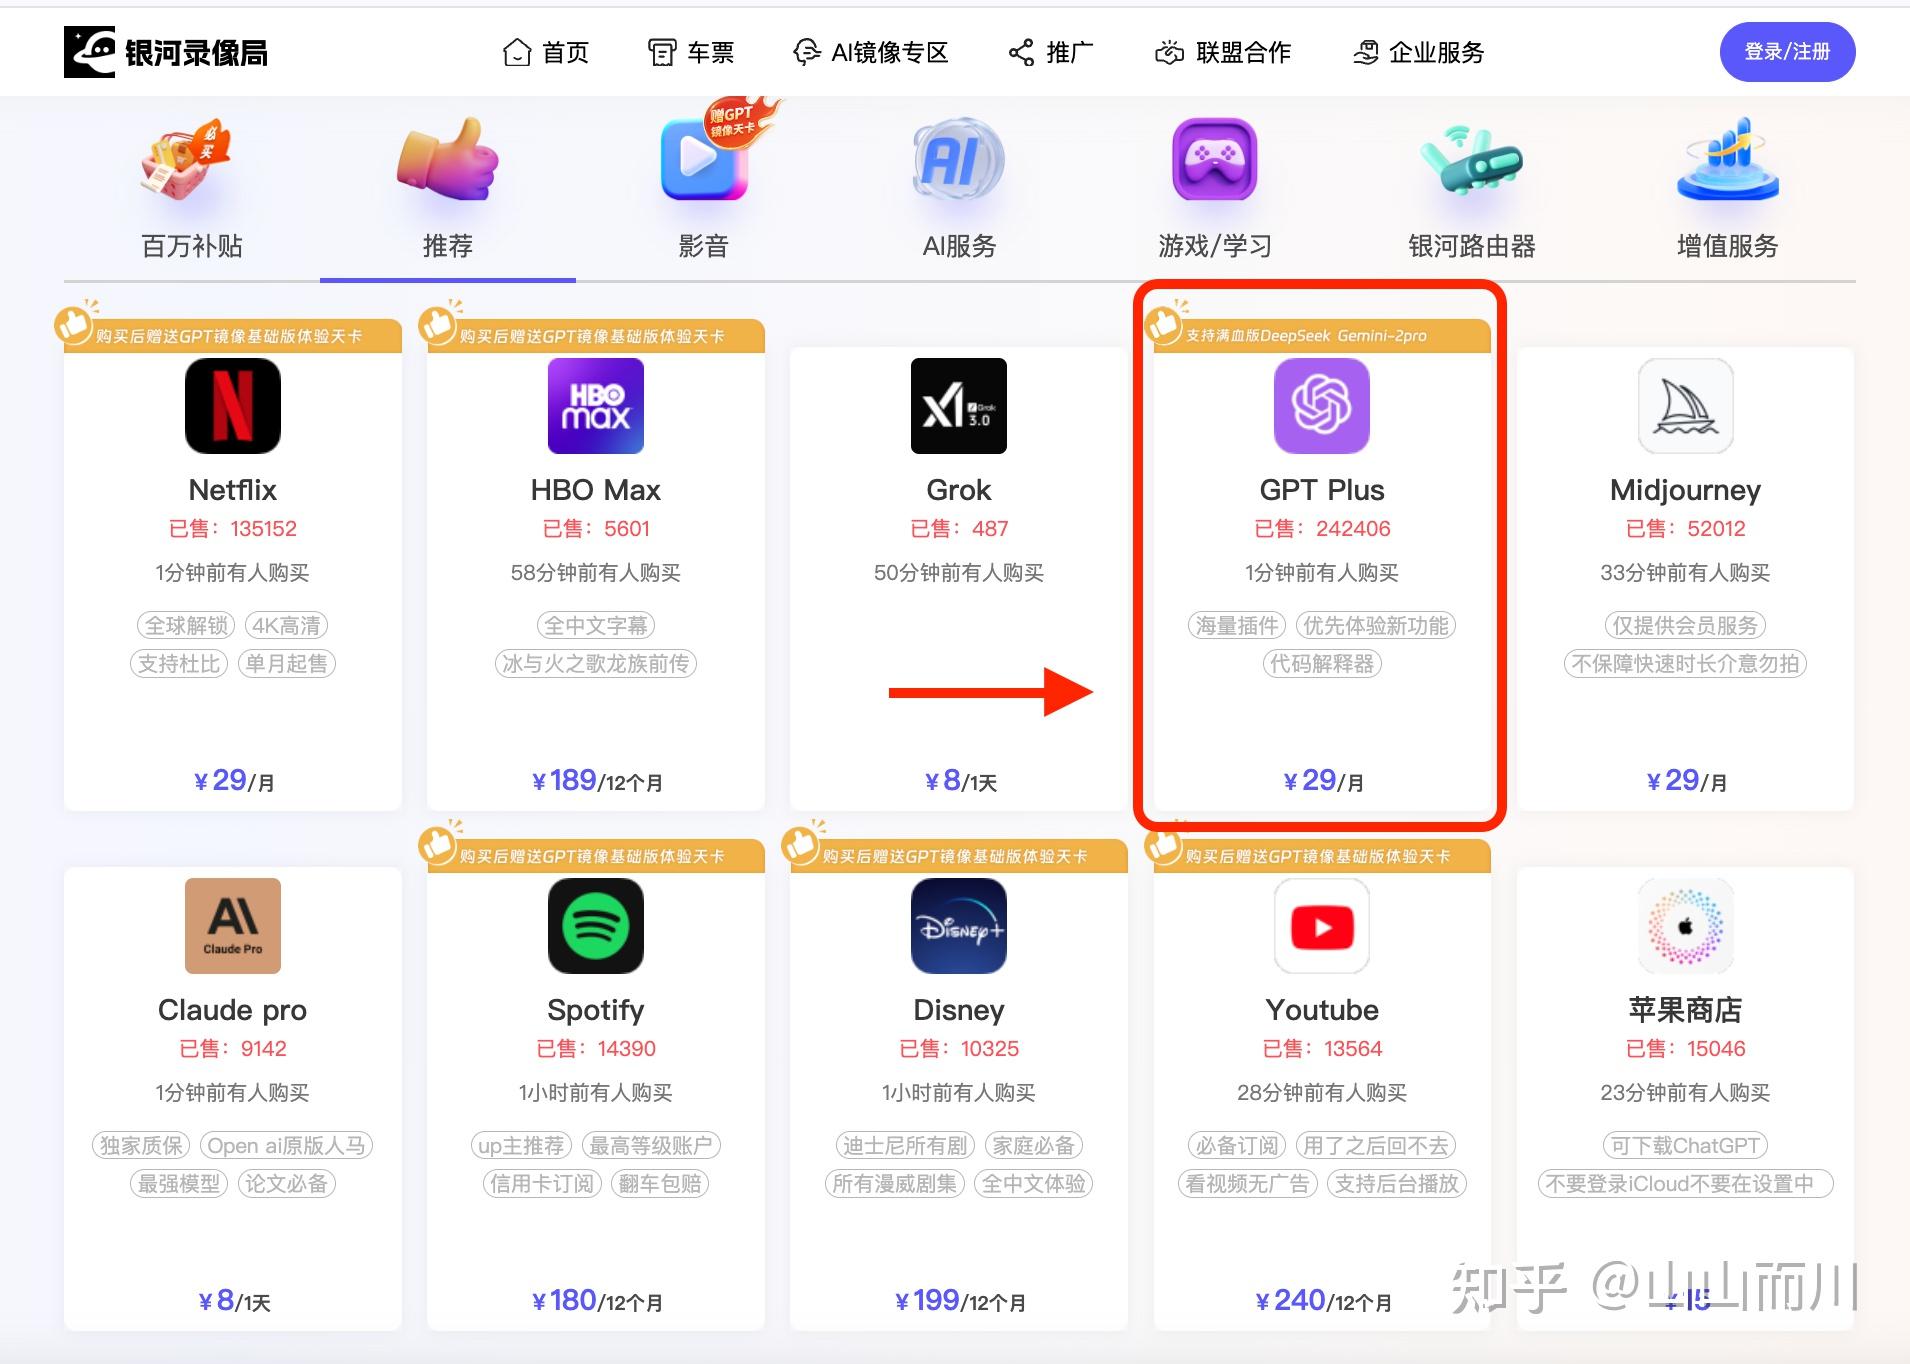Image resolution: width=1910 pixels, height=1364 pixels.
Task: Open the 车票 navigation menu item
Action: click(x=691, y=52)
